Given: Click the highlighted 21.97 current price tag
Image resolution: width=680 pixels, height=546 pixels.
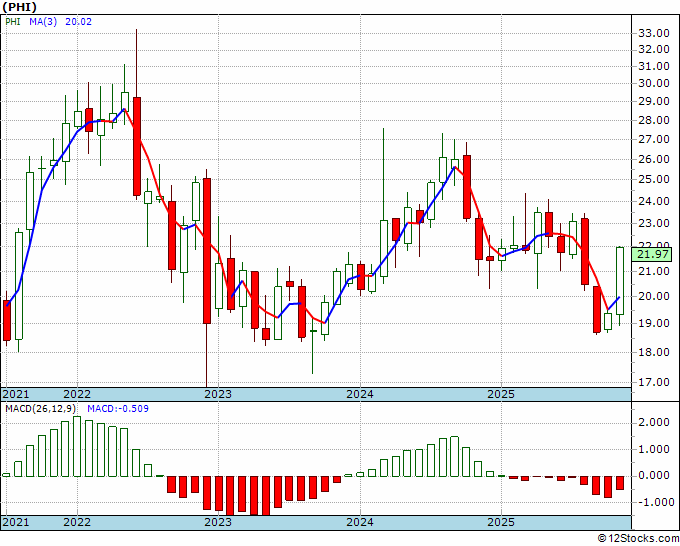Looking at the screenshot, I should pyautogui.click(x=654, y=254).
